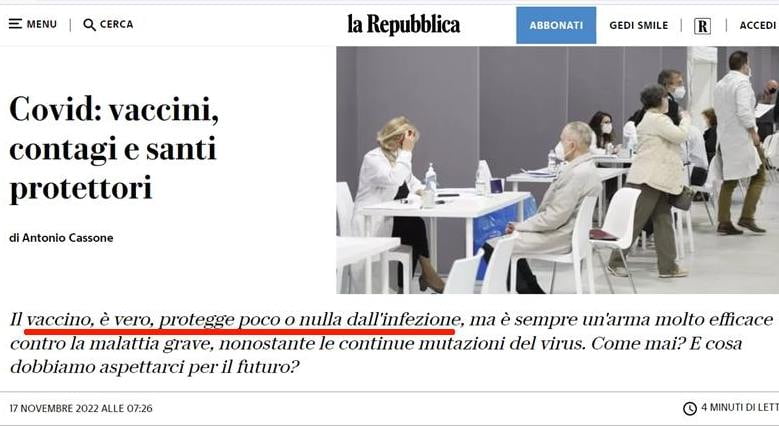Click the word protettori in the headline
This screenshot has height=428, width=779.
(x=80, y=190)
